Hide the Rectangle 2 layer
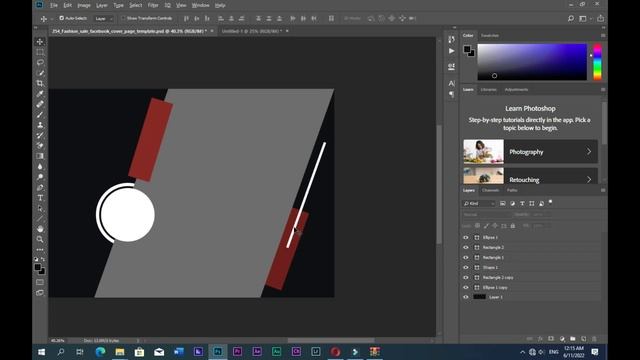The height and width of the screenshot is (360, 640). click(x=466, y=247)
